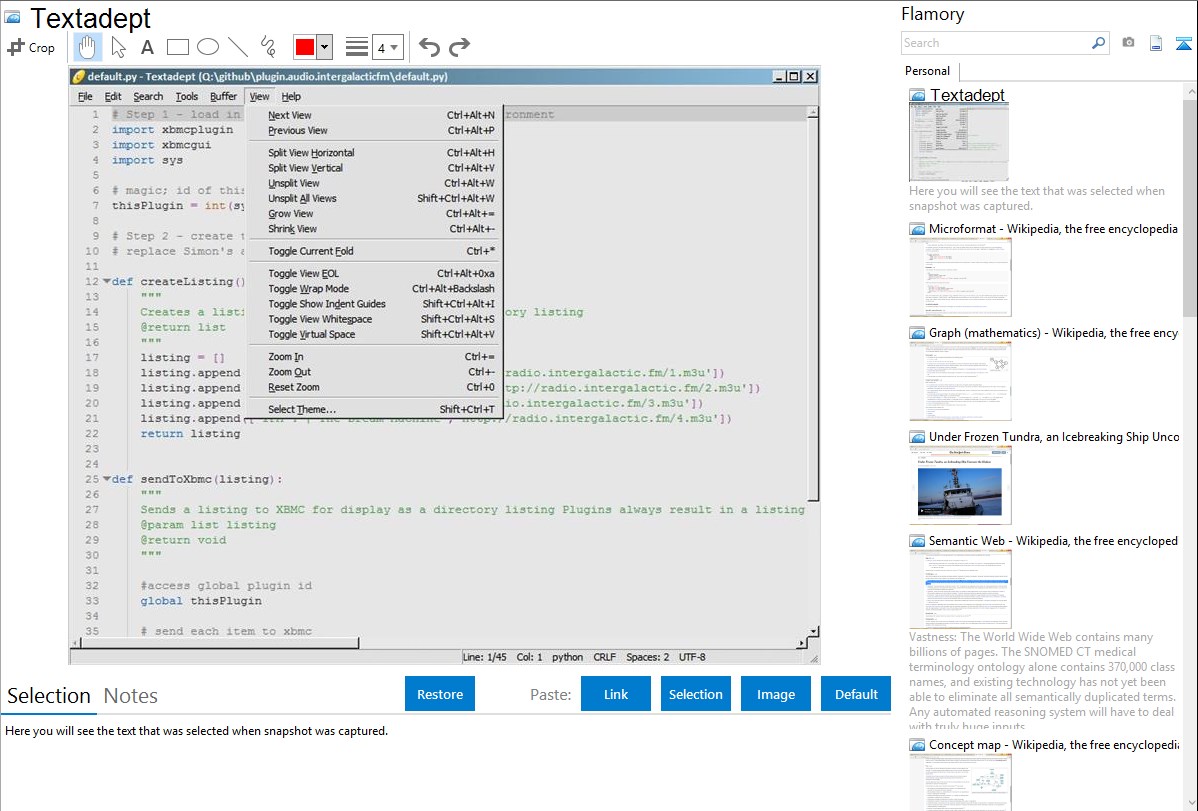Open the Textadept snapshot thumbnail
Viewport: 1198px width, 811px height.
pos(959,142)
